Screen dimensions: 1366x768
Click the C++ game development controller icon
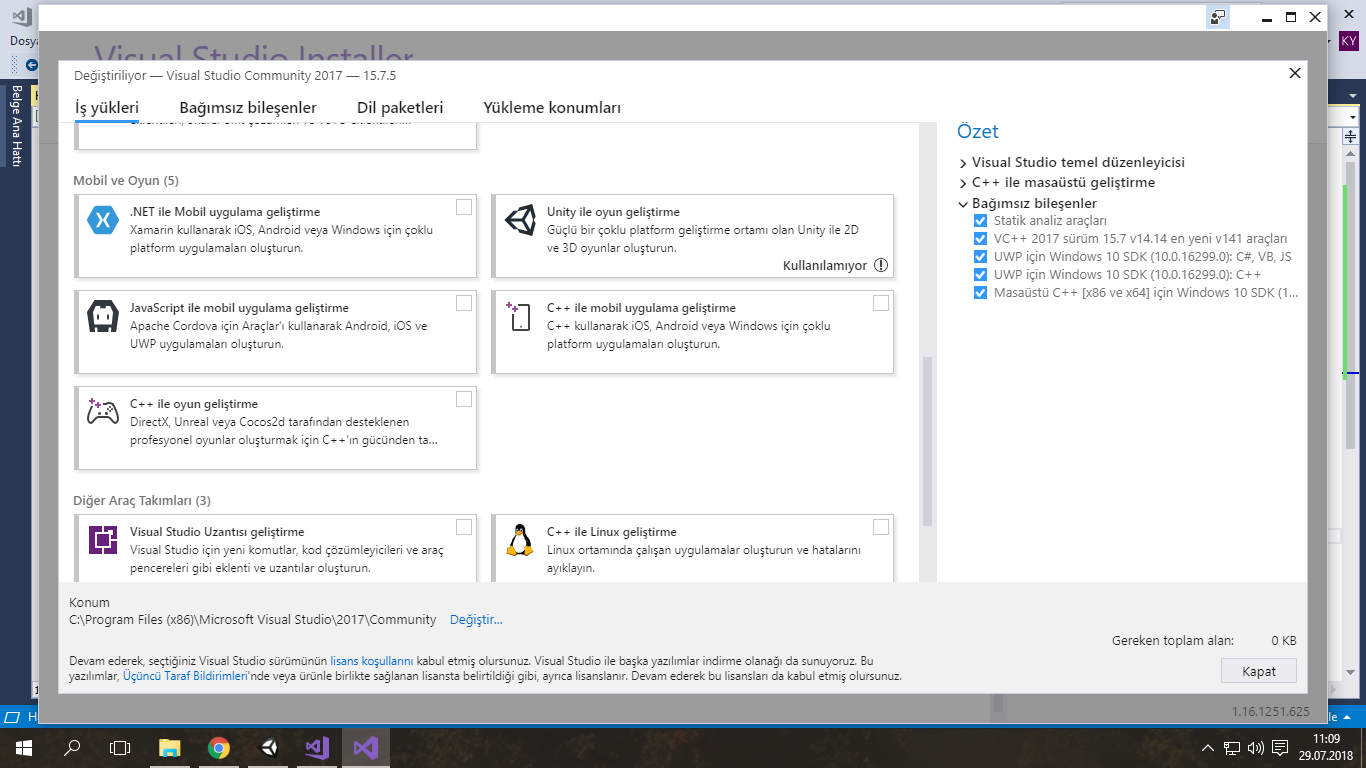tap(103, 411)
